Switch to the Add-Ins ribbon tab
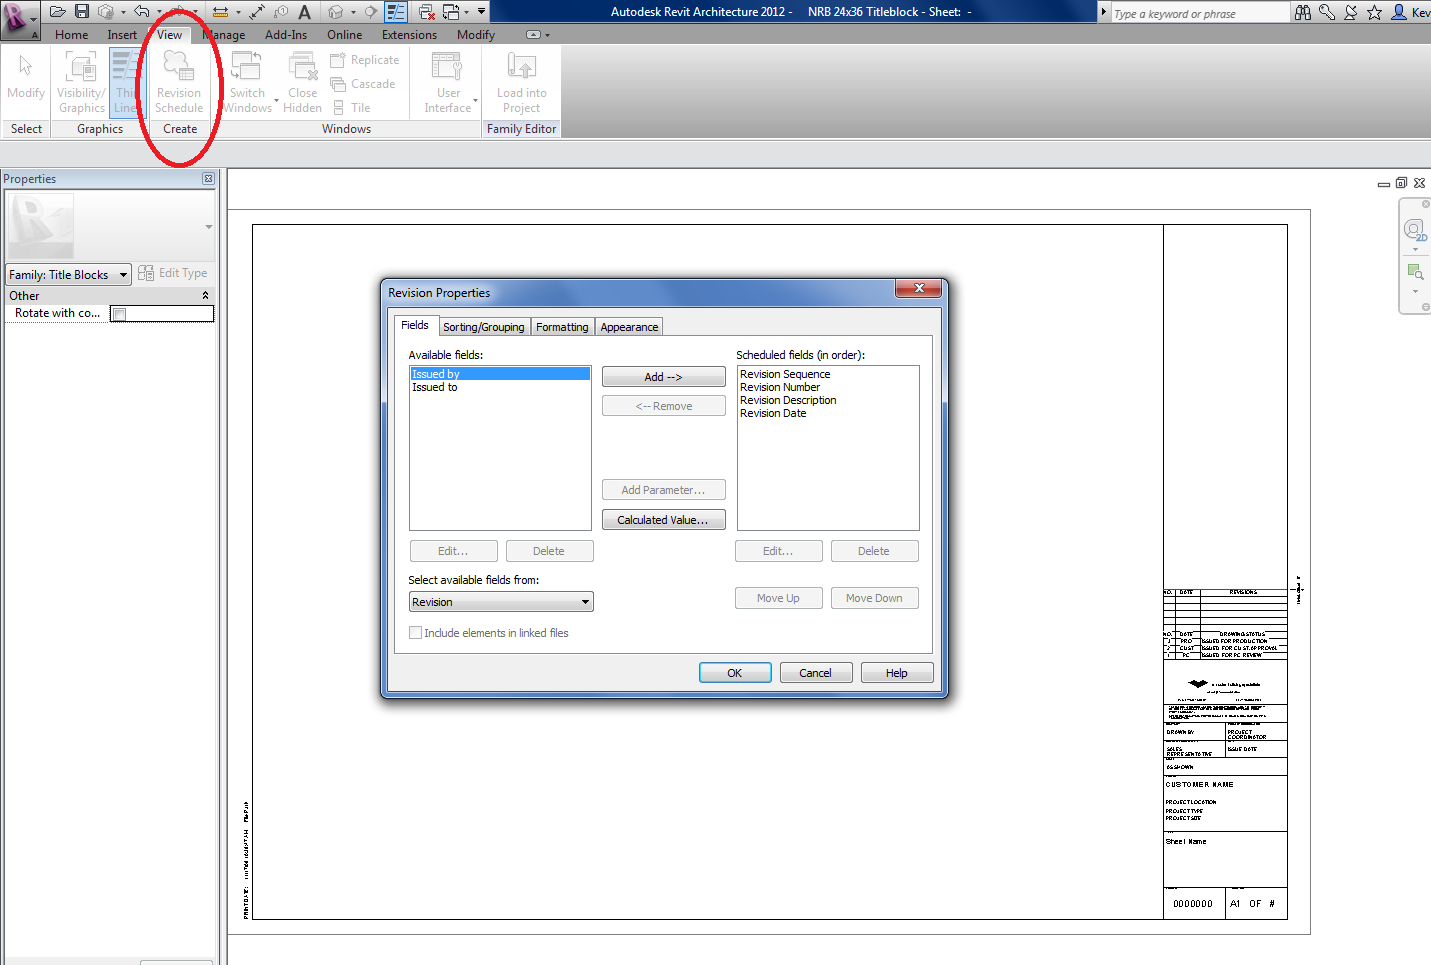This screenshot has height=965, width=1431. [286, 35]
